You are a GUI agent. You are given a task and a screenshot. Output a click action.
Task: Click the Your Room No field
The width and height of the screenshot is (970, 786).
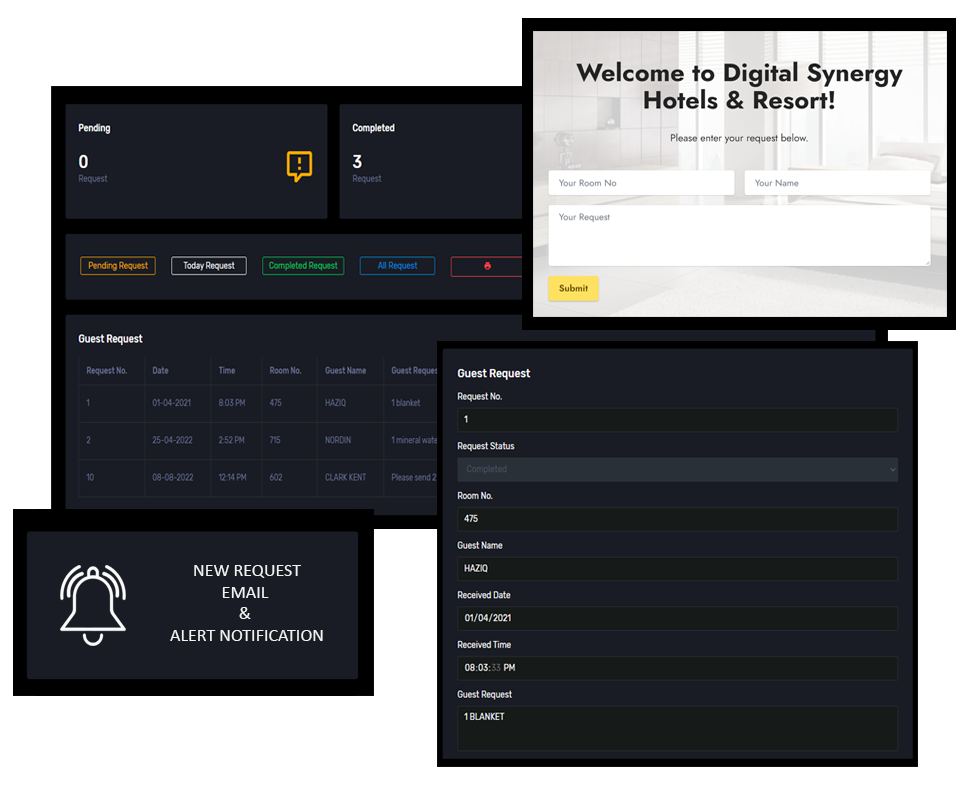641,183
